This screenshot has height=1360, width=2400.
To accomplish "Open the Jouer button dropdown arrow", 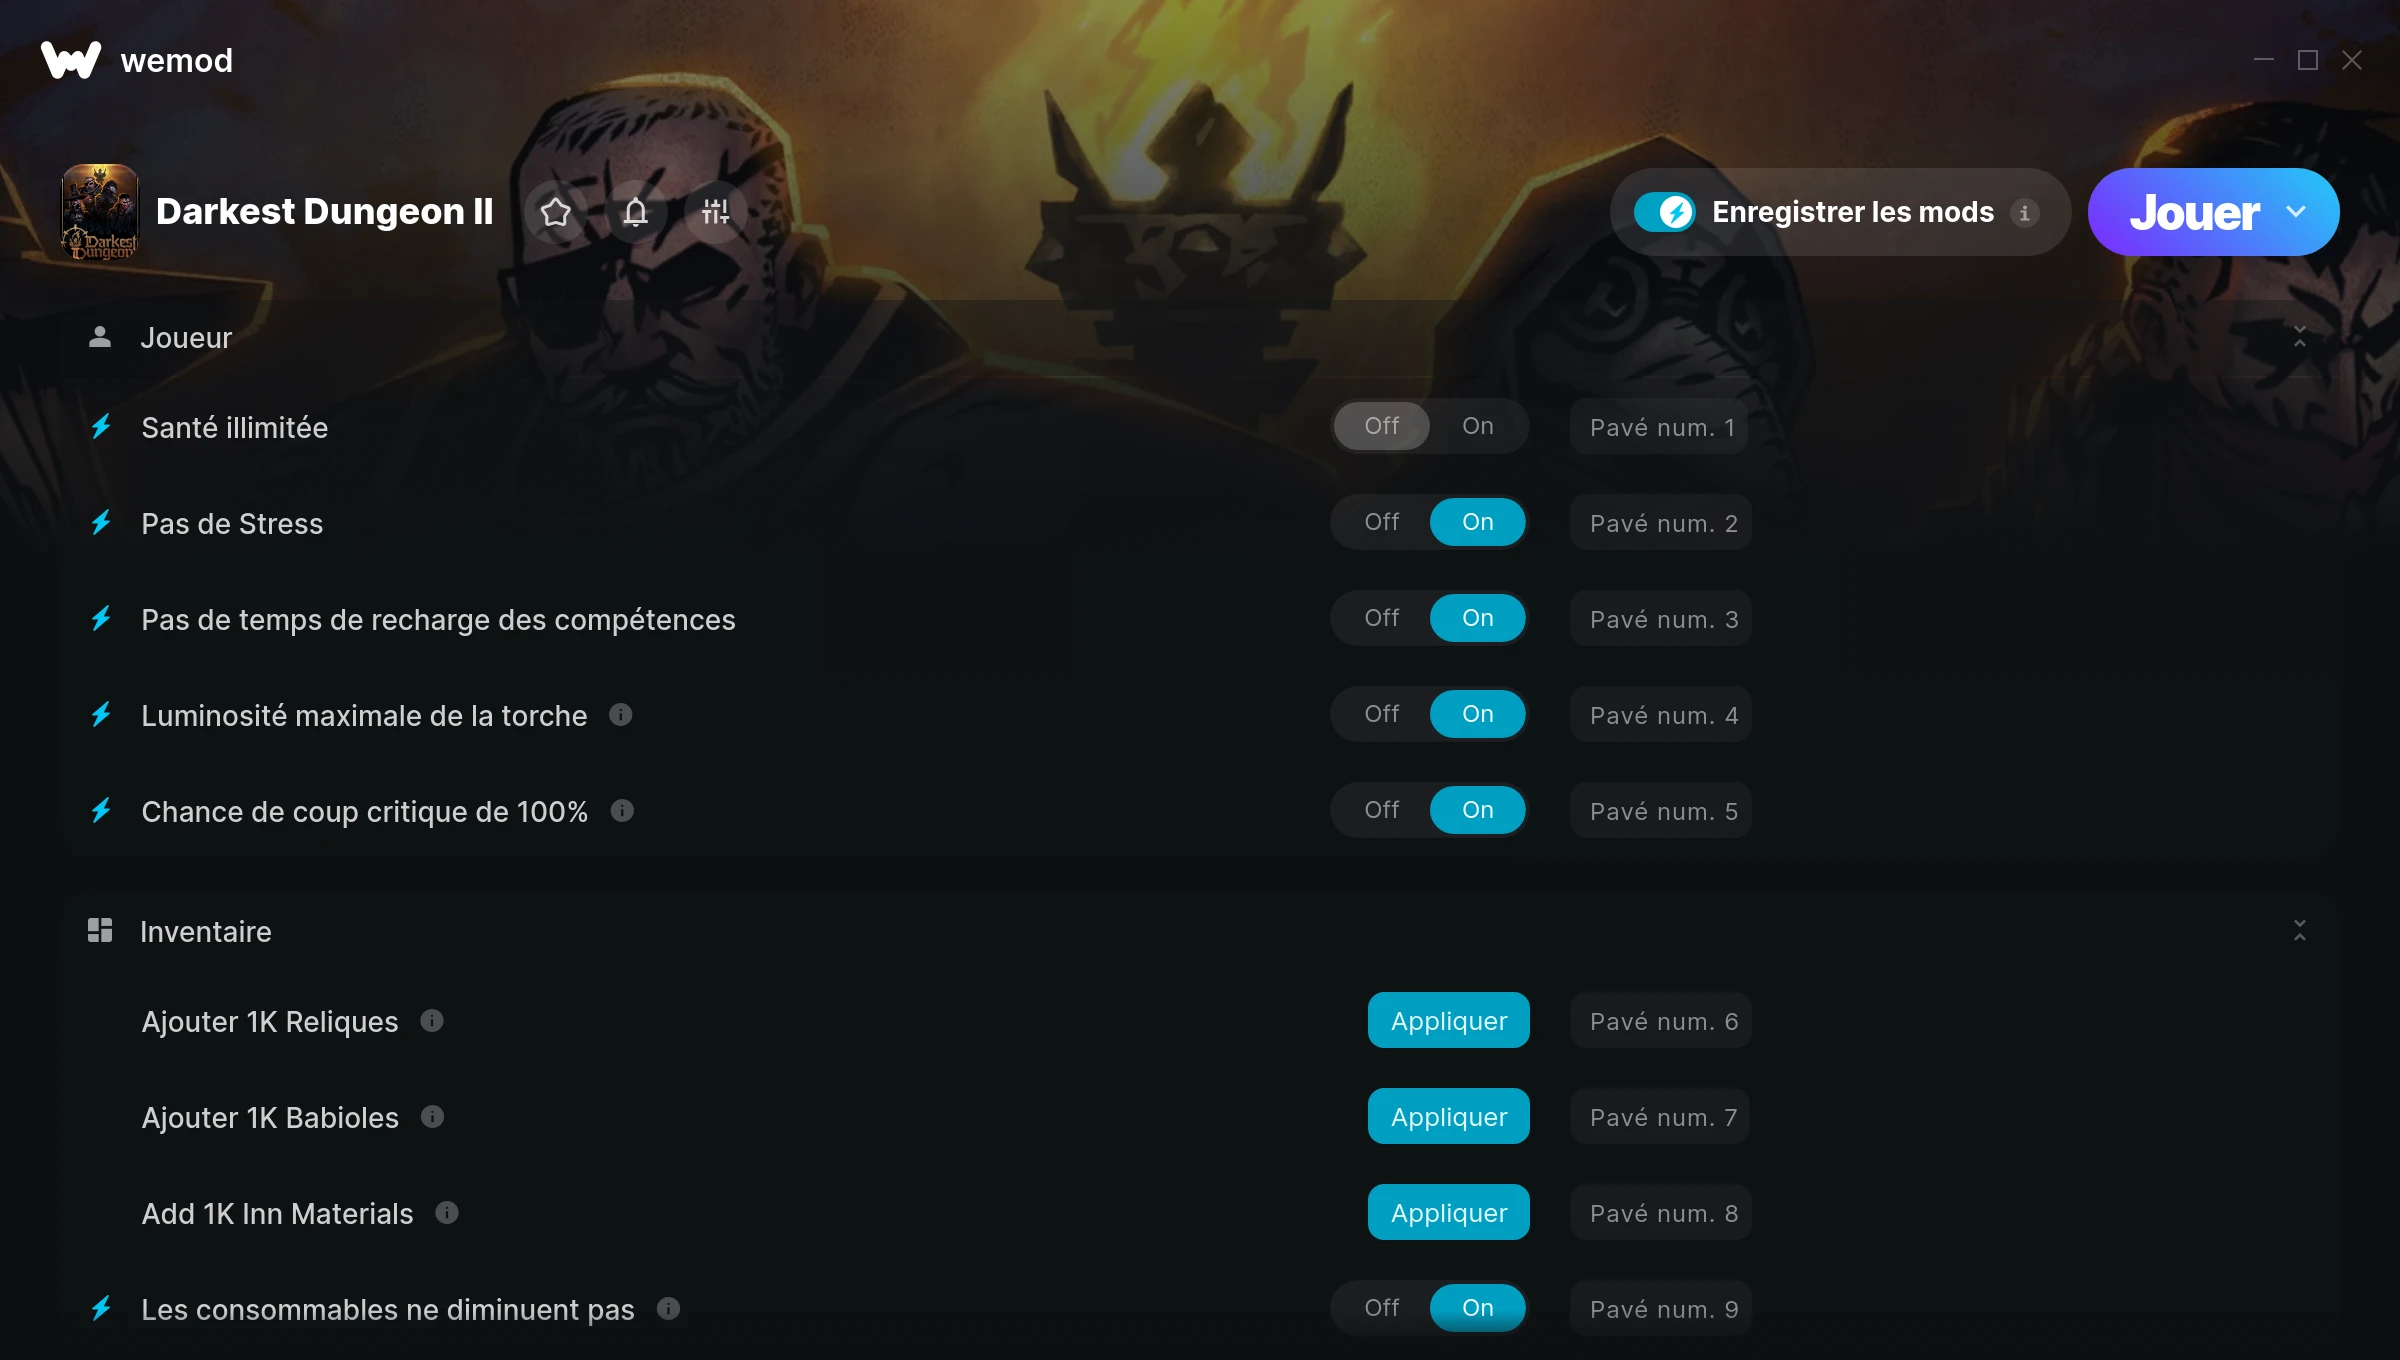I will (2297, 212).
